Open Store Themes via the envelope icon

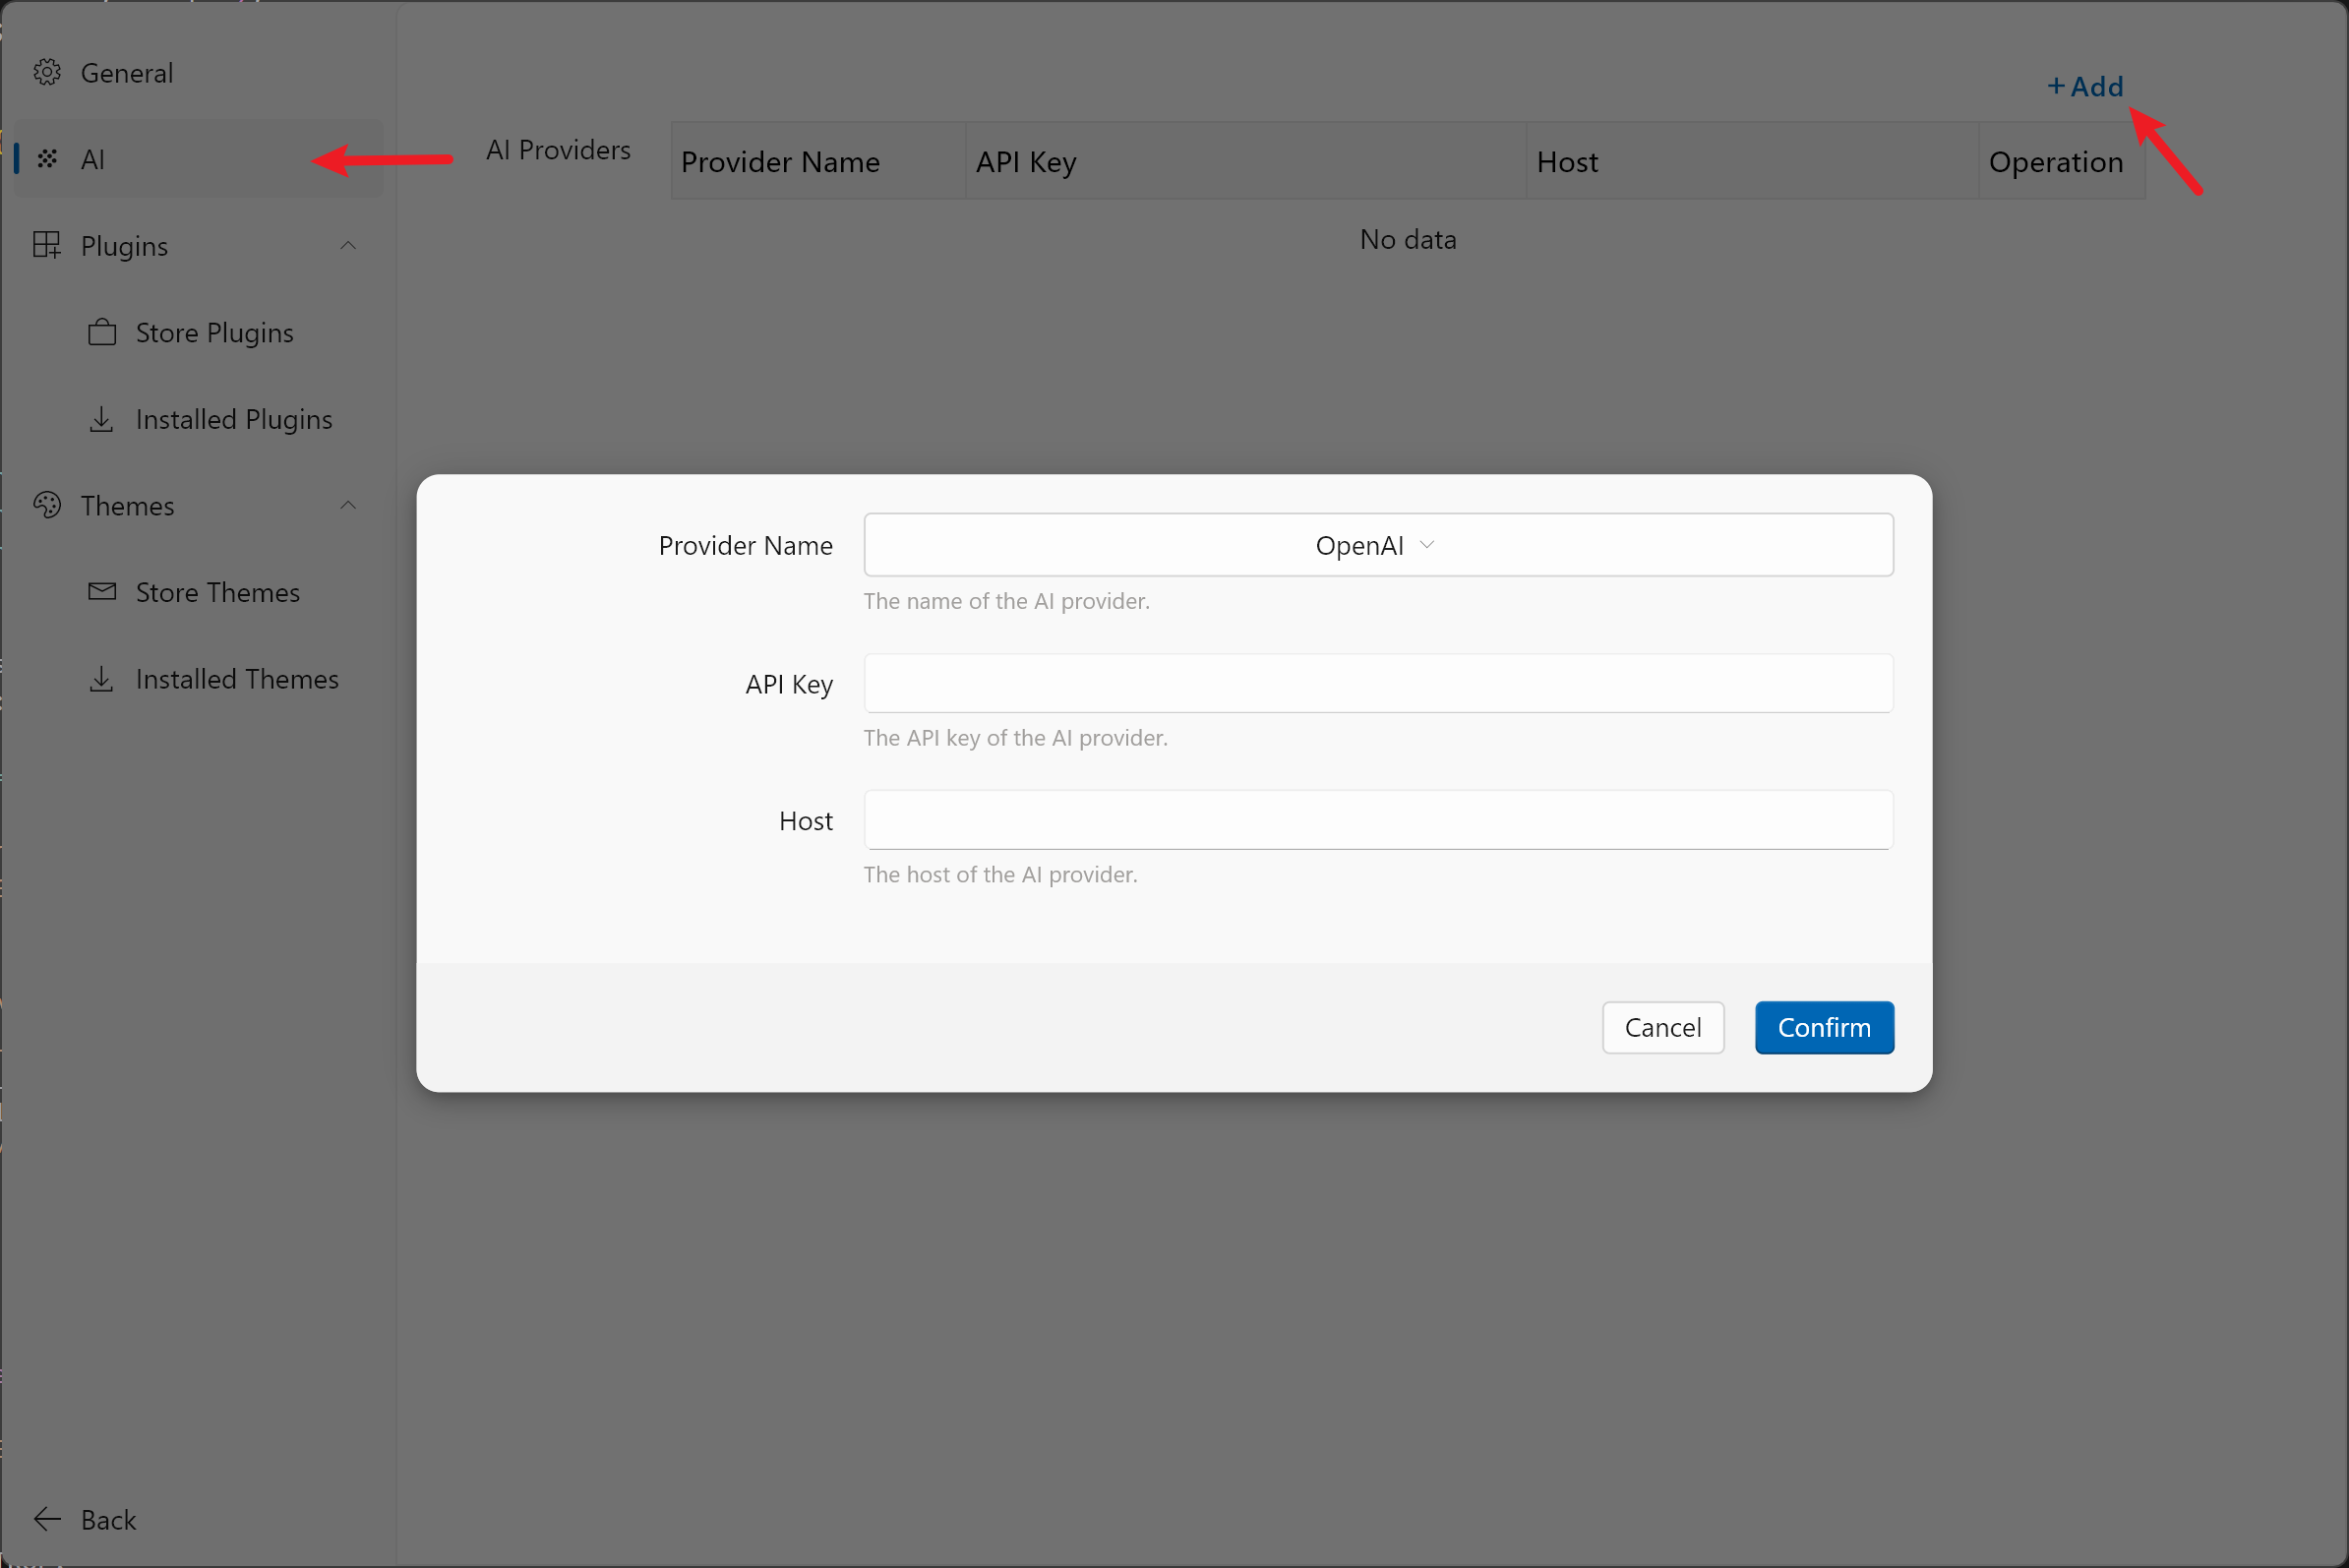click(101, 592)
